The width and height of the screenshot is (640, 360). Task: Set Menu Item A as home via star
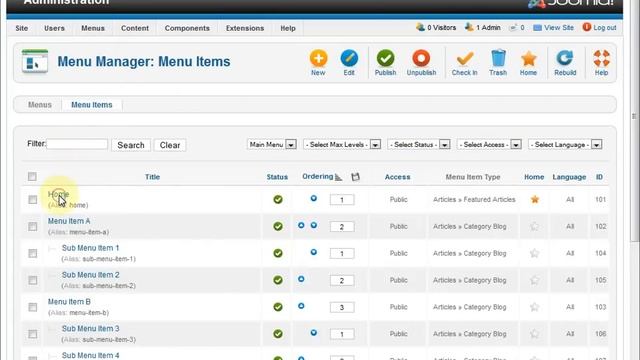tap(535, 227)
